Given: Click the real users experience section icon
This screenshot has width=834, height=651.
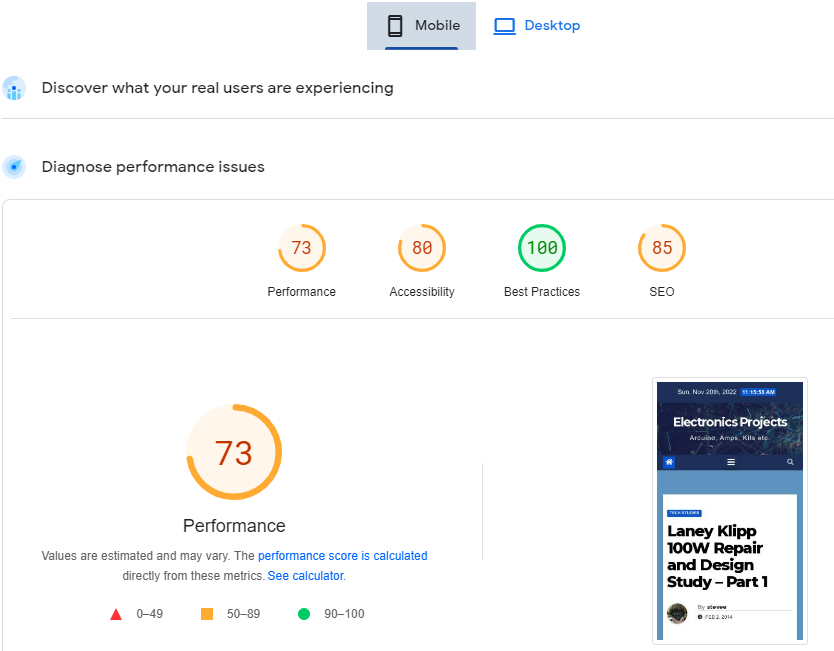Looking at the screenshot, I should point(14,89).
